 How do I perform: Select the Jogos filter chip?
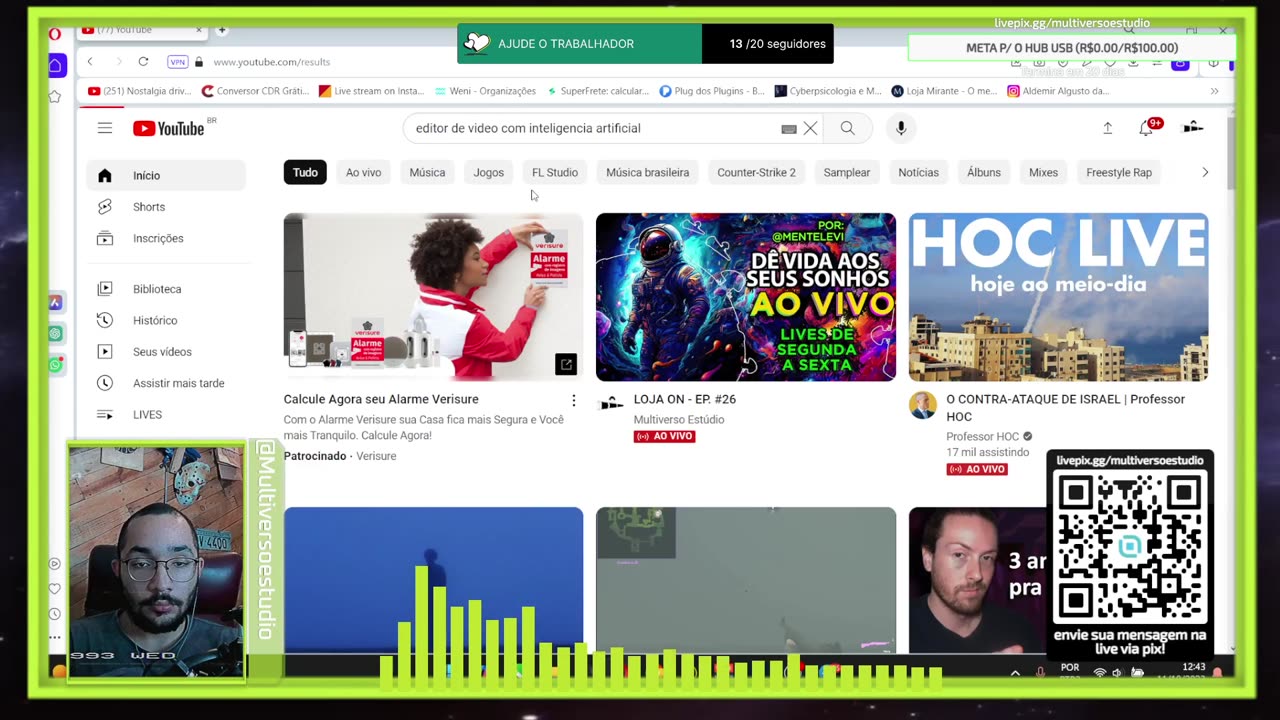tap(489, 173)
